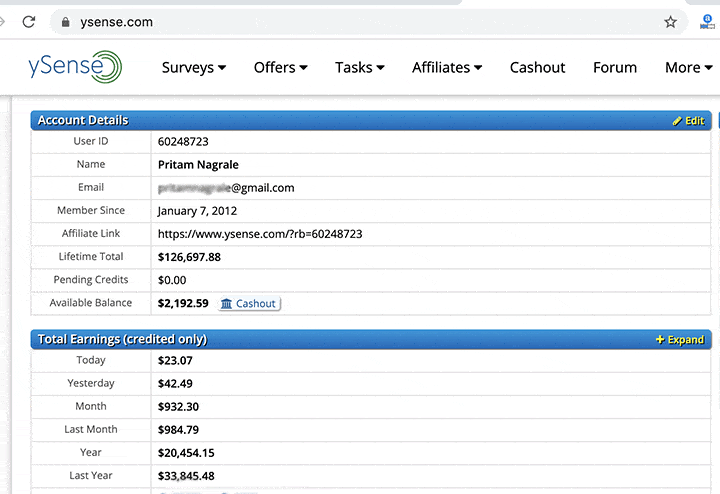Click Expand link in Total Earnings header
This screenshot has width=720, height=494.
point(680,339)
